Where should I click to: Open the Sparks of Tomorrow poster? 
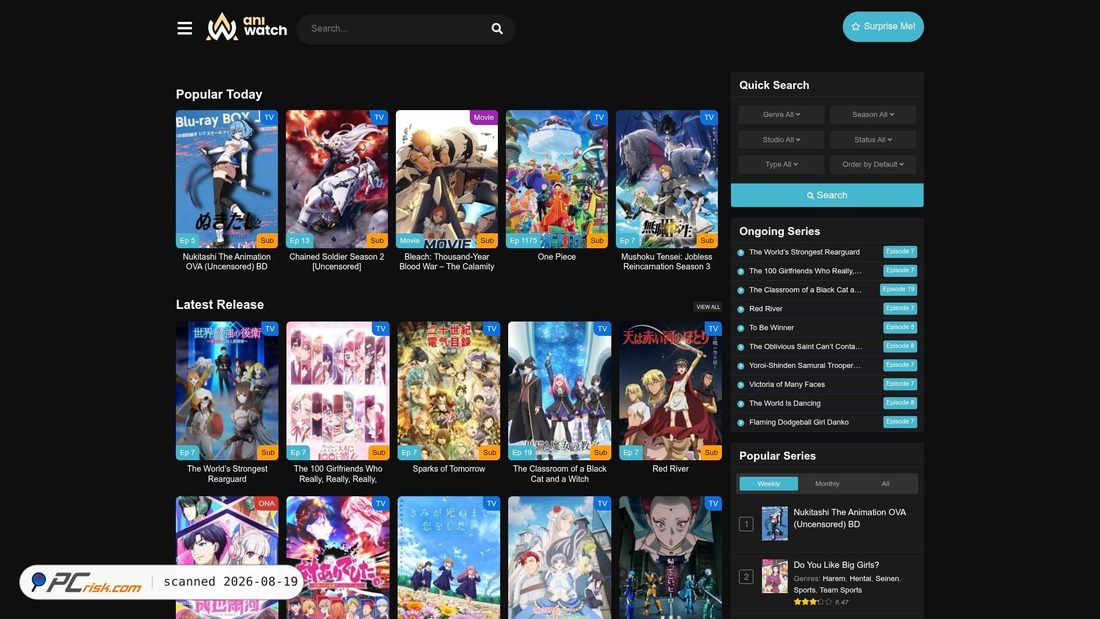click(x=449, y=391)
